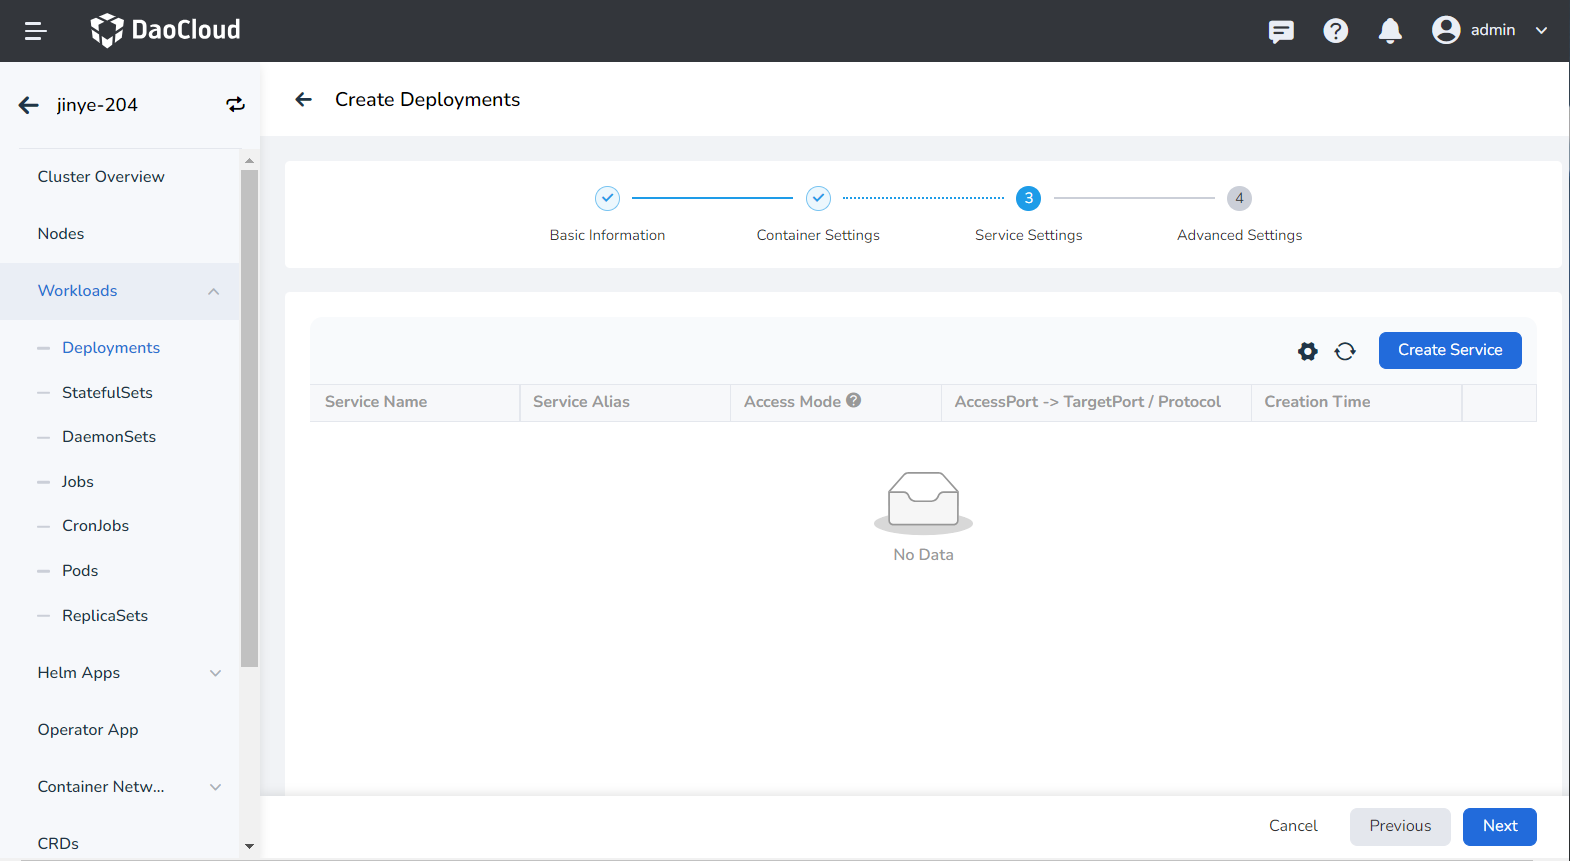This screenshot has width=1570, height=861.
Task: Expand the Helm Apps menu section
Action: pos(215,673)
